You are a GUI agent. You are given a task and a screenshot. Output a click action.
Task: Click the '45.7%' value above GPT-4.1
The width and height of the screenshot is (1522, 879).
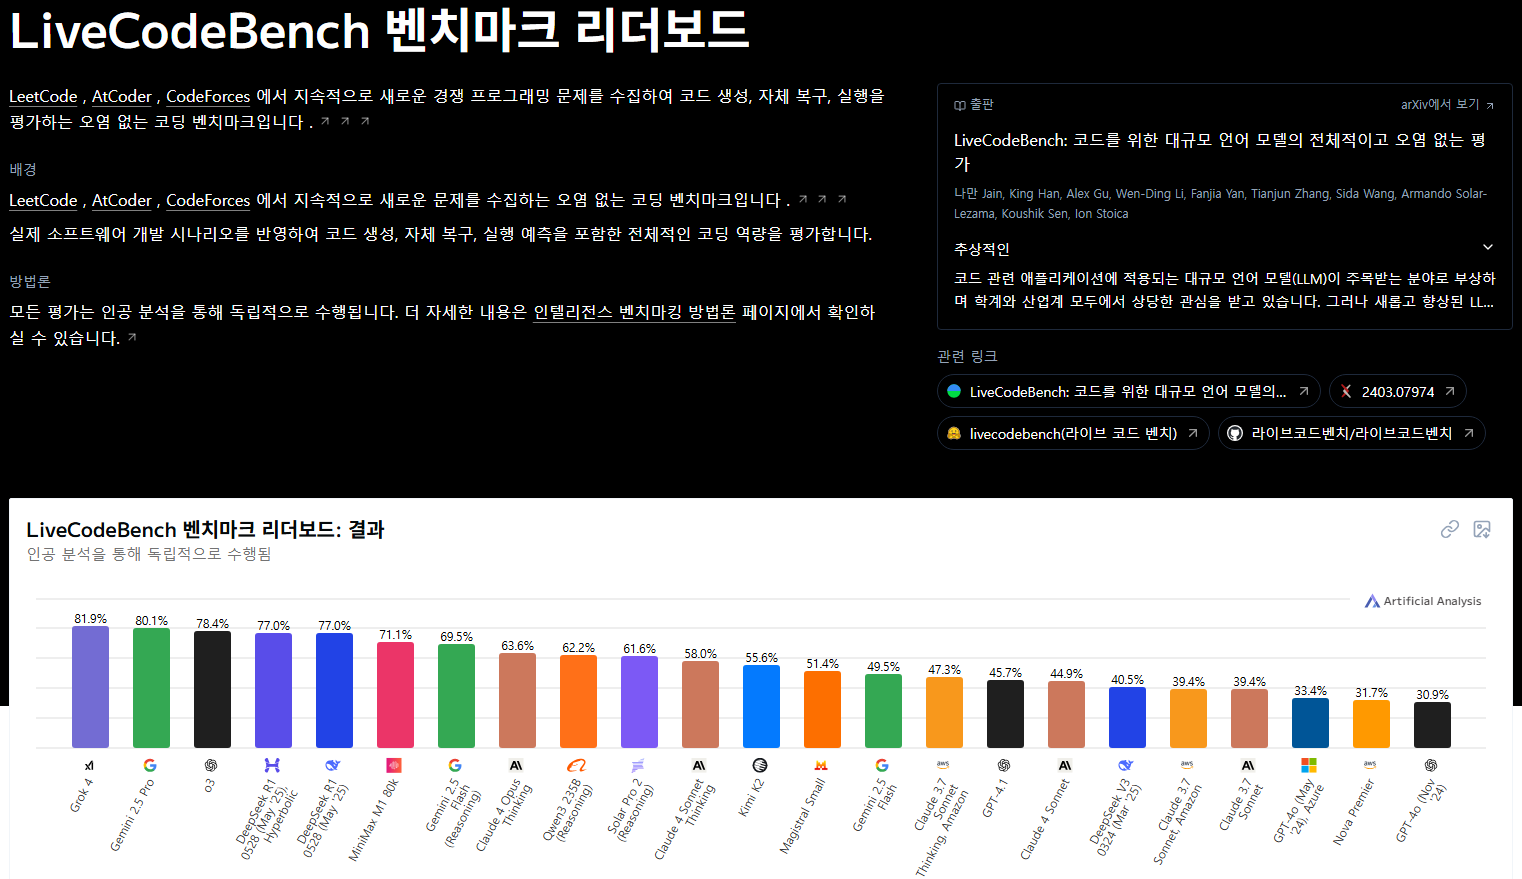coord(1005,673)
